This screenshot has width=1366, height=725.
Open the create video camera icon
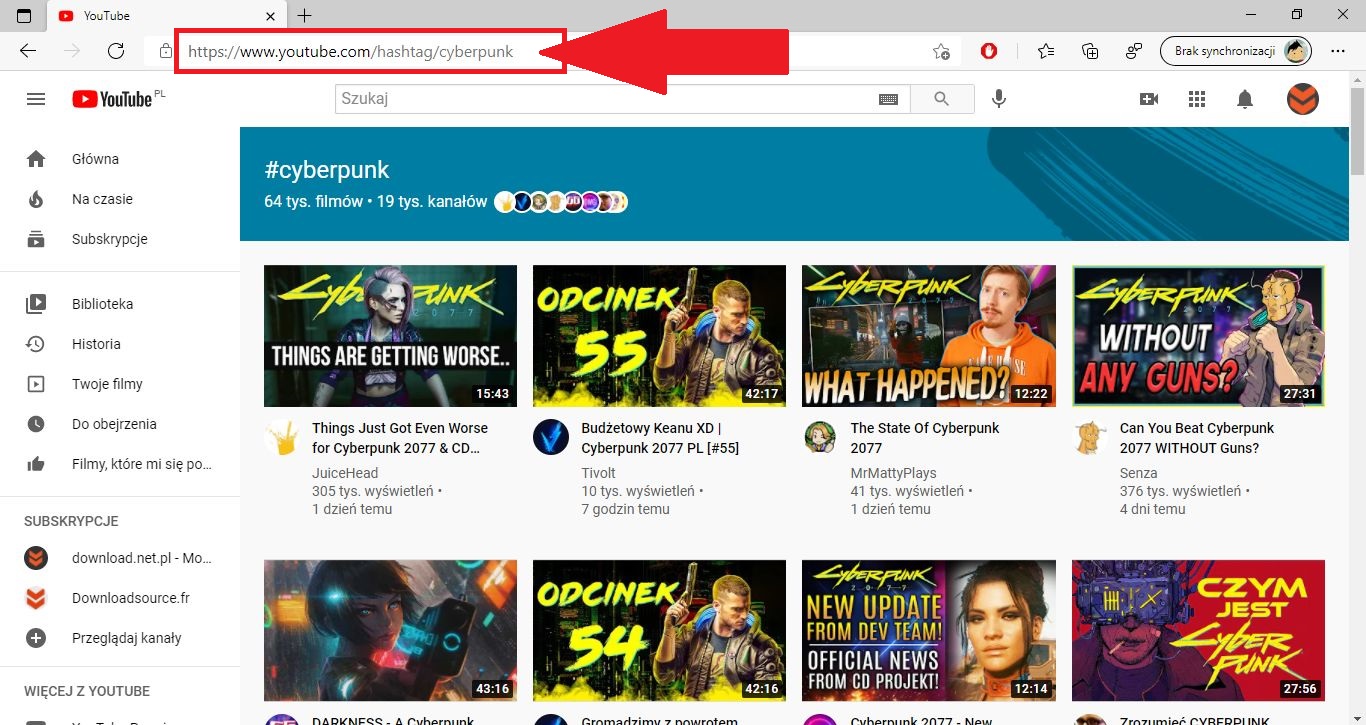click(x=1149, y=99)
